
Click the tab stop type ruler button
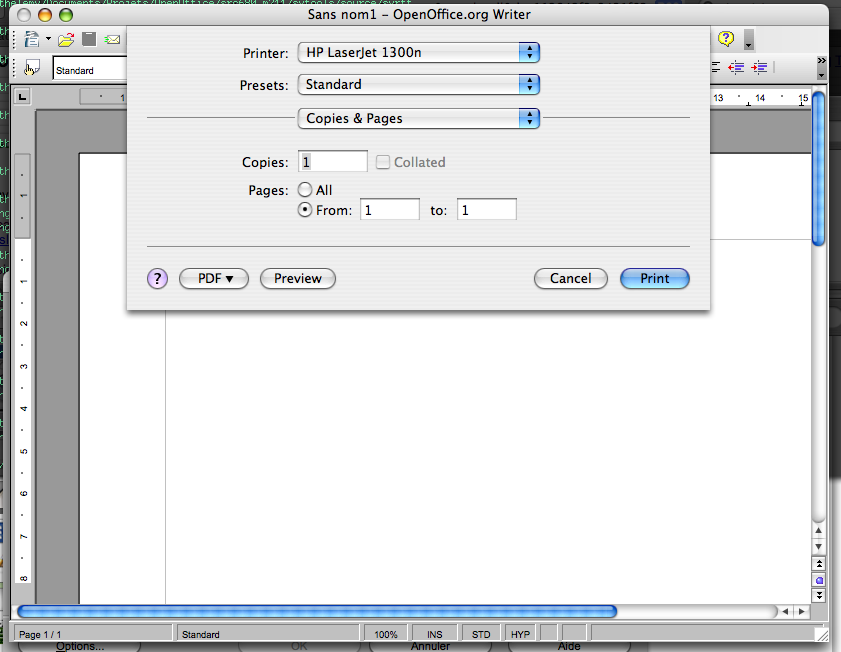click(22, 97)
